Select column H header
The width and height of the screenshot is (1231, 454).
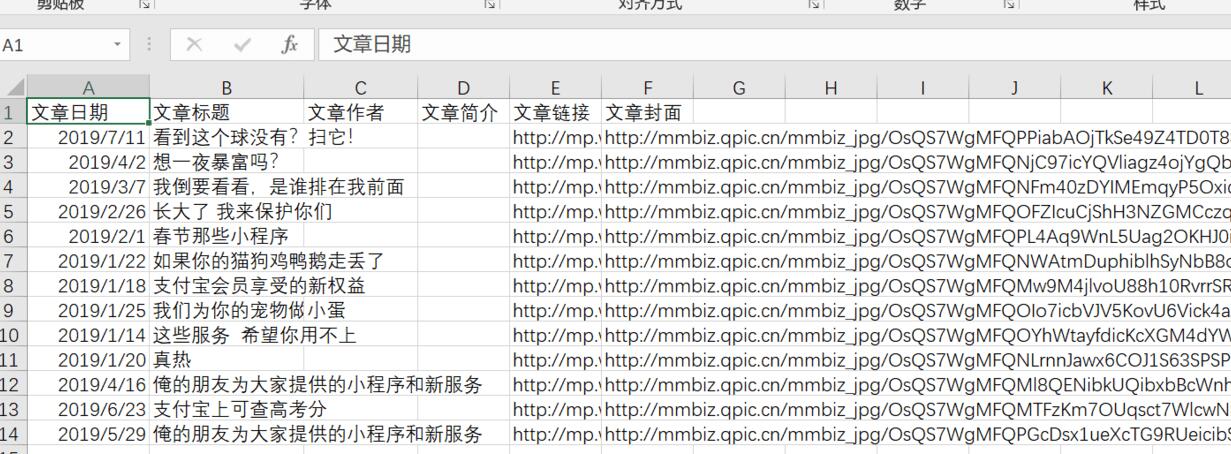[831, 88]
